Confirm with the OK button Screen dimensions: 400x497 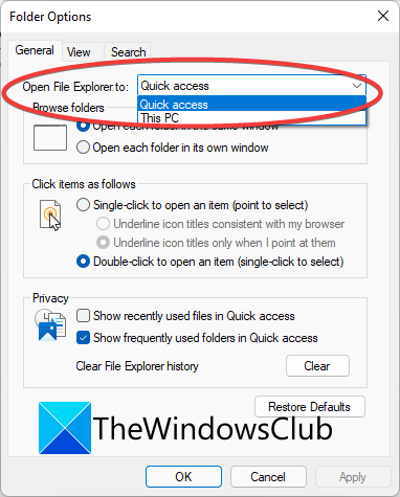coord(184,477)
